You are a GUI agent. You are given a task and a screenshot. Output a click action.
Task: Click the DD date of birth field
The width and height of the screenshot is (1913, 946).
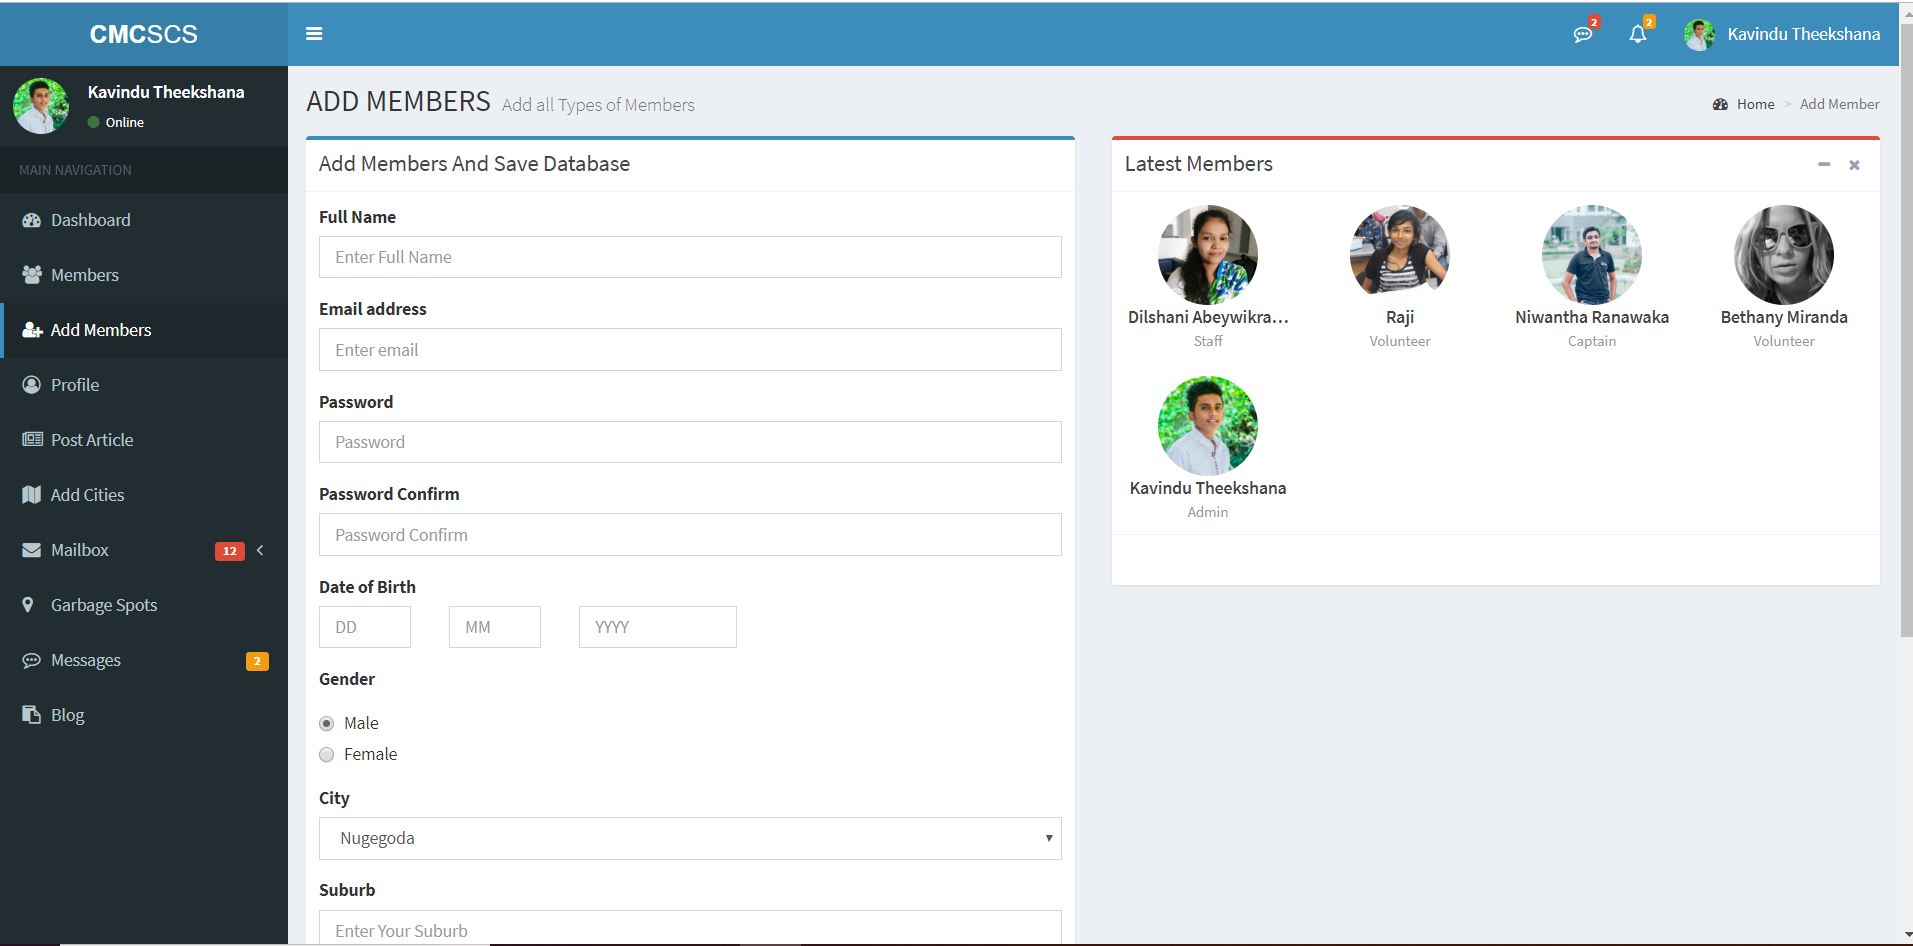click(365, 627)
